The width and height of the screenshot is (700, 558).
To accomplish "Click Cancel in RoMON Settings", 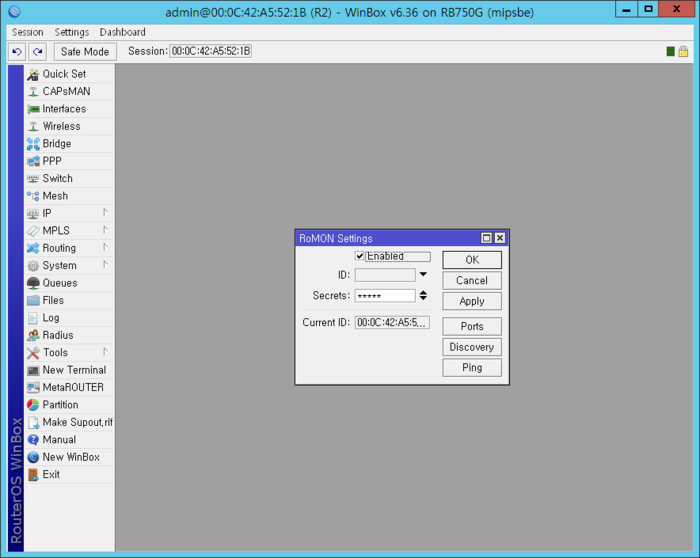I will 472,280.
